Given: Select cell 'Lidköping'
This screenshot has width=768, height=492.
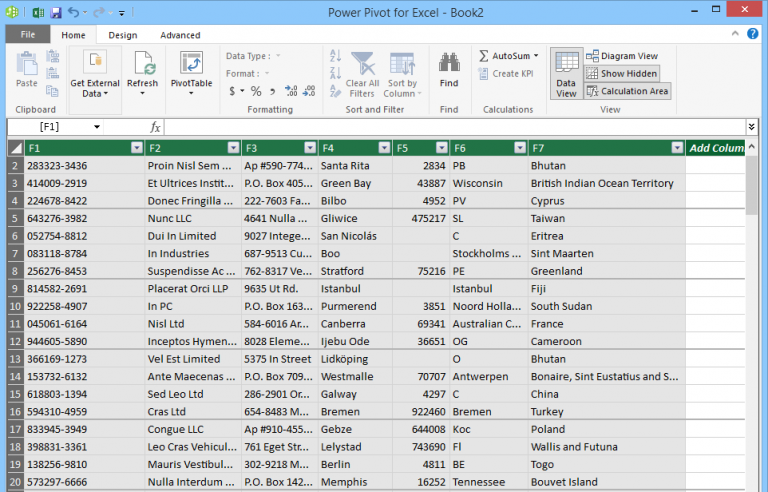Looking at the screenshot, I should click(356, 359).
